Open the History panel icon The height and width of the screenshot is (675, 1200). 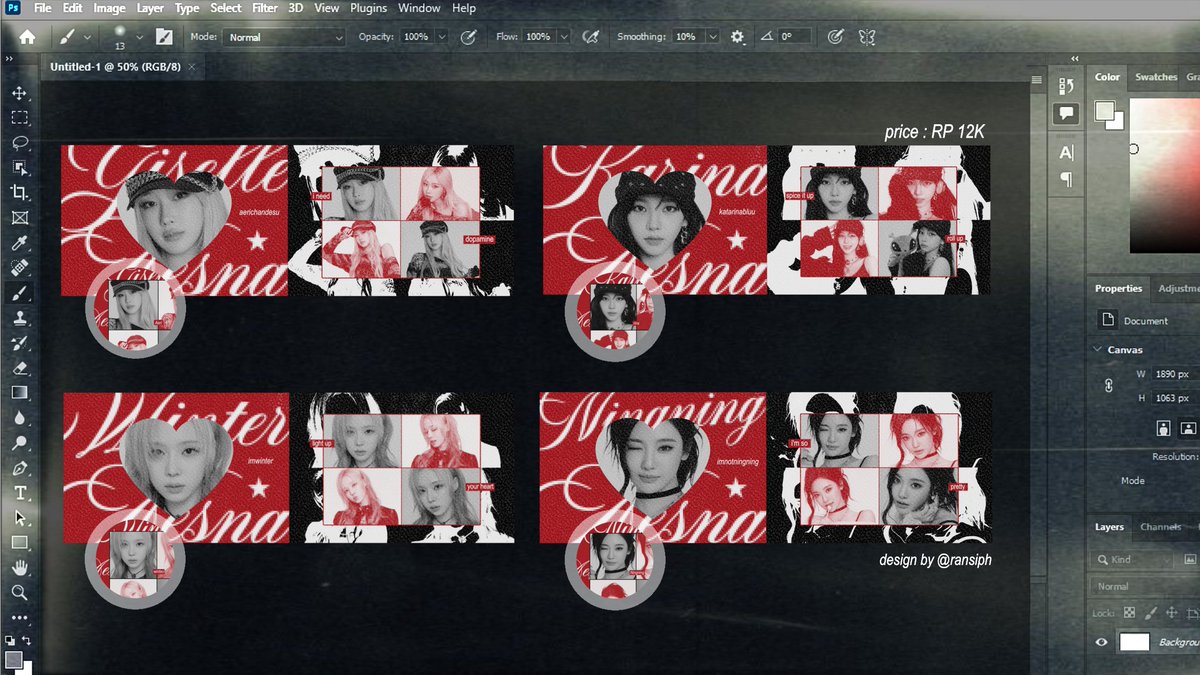1067,87
